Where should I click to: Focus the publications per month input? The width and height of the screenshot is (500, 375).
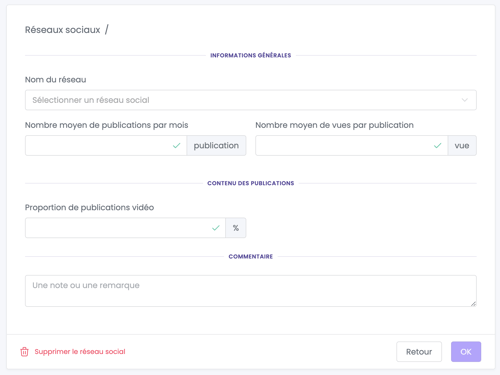point(106,146)
